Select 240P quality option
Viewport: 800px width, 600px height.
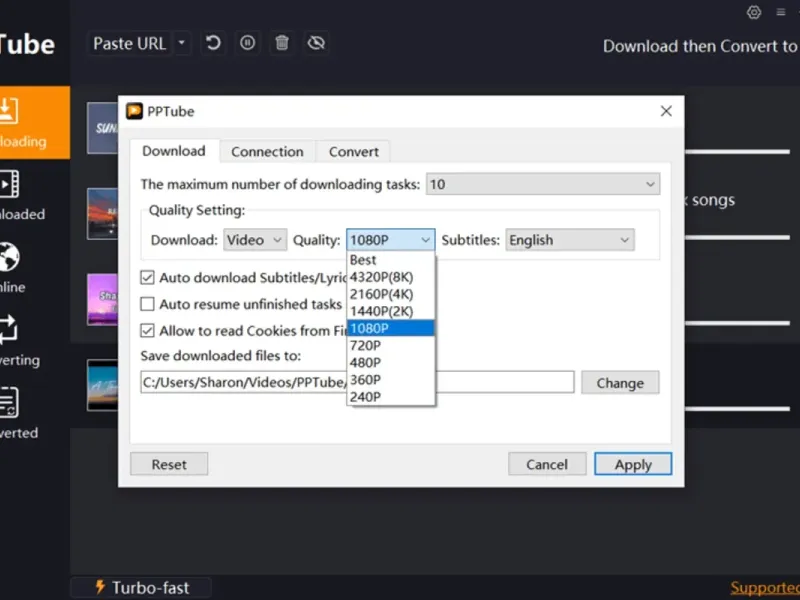coord(390,396)
